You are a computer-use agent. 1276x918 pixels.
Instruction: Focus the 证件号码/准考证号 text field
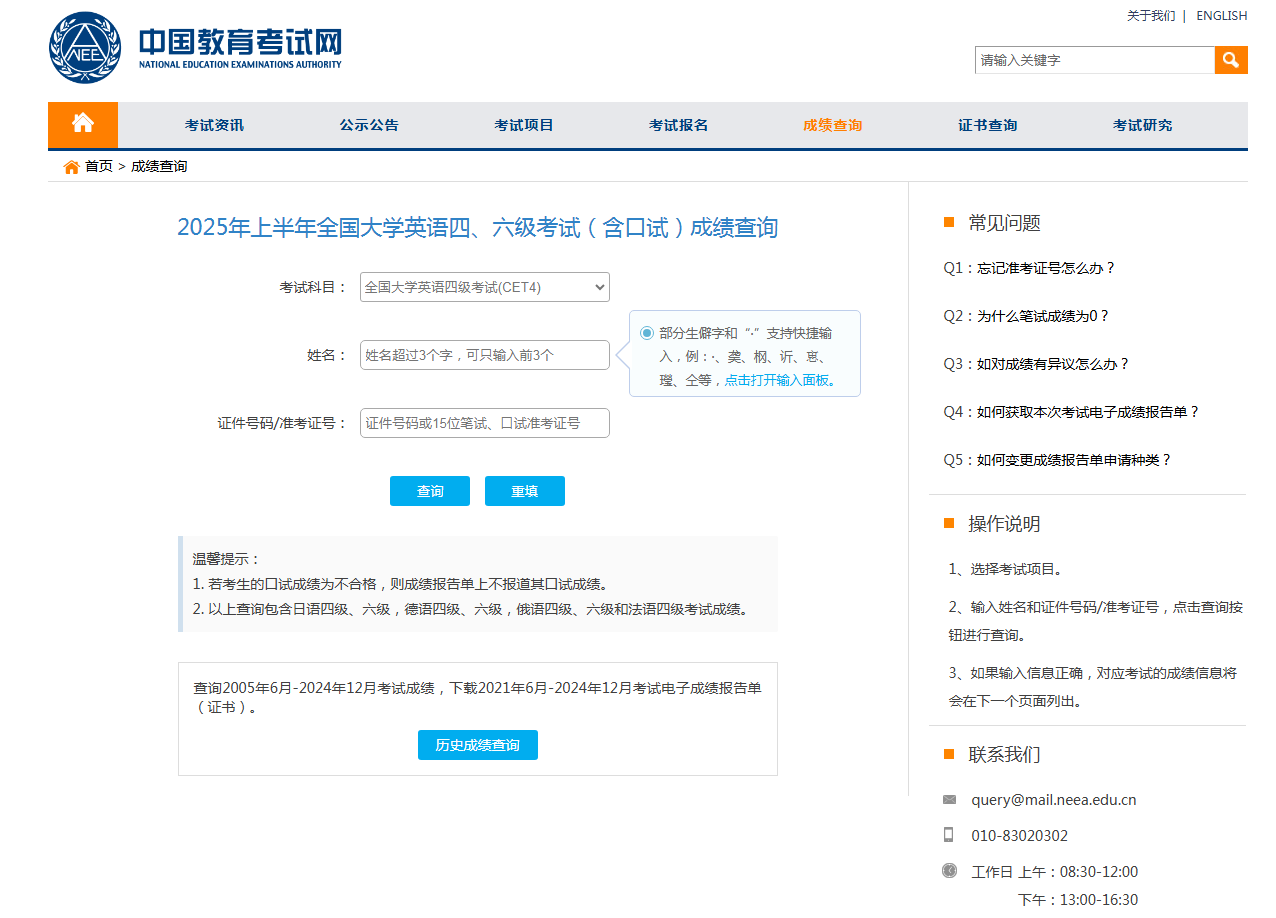click(485, 423)
